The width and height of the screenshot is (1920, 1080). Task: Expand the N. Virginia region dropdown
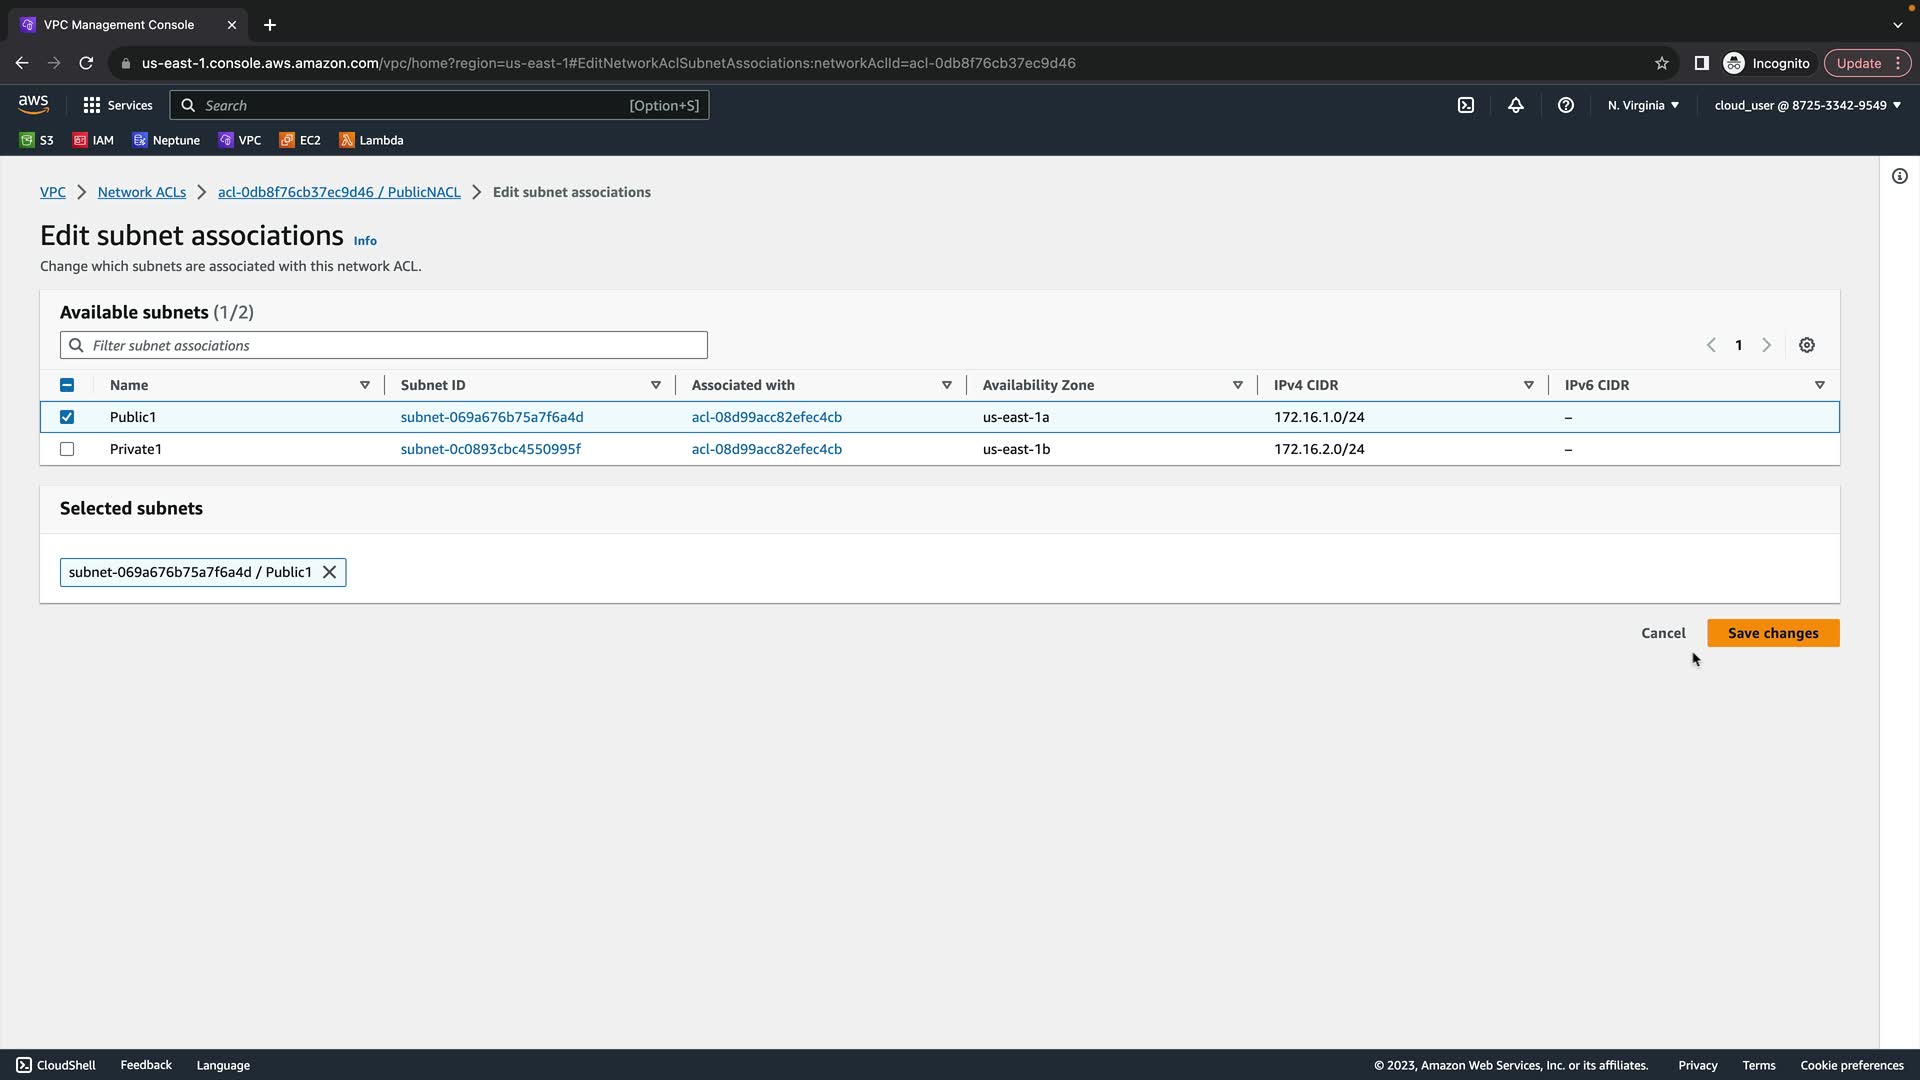1643,105
